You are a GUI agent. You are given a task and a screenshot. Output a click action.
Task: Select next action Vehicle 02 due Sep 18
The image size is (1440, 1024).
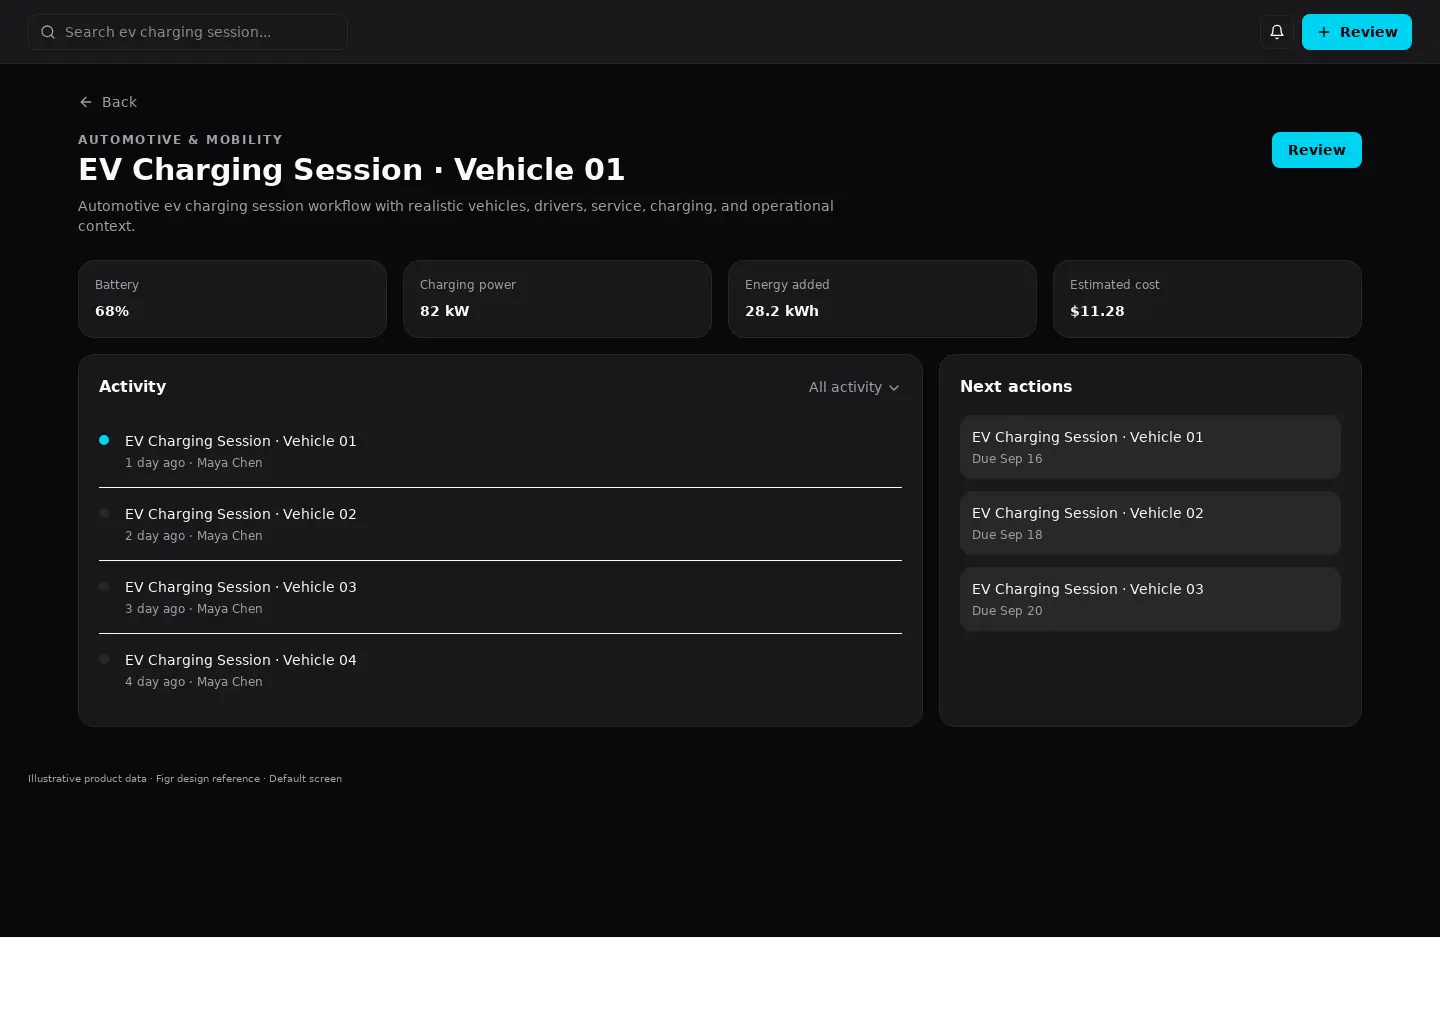coord(1150,523)
